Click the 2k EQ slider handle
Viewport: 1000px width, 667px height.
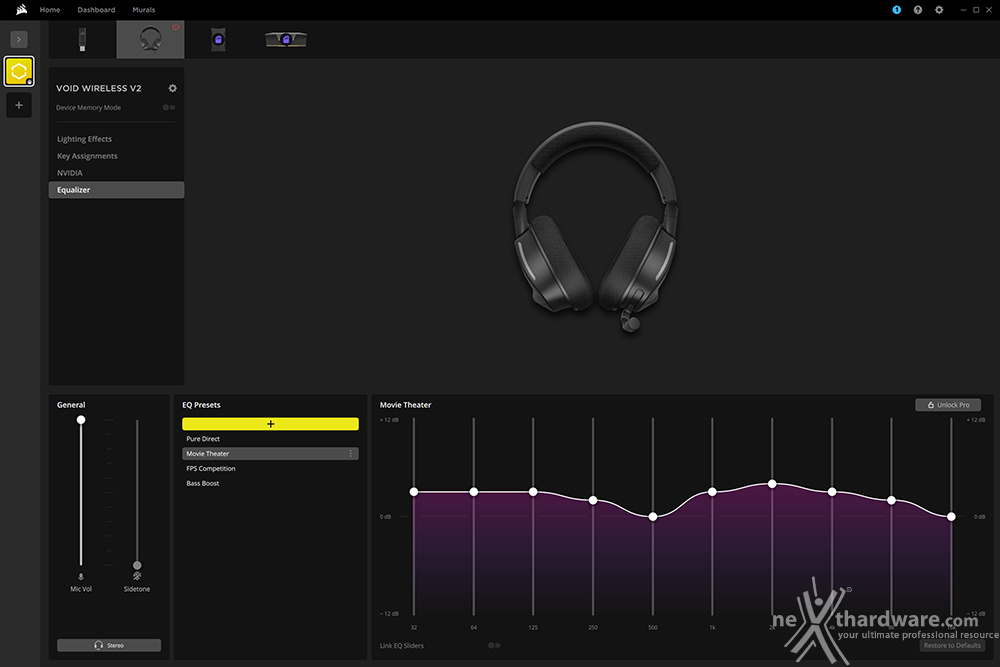coord(772,484)
